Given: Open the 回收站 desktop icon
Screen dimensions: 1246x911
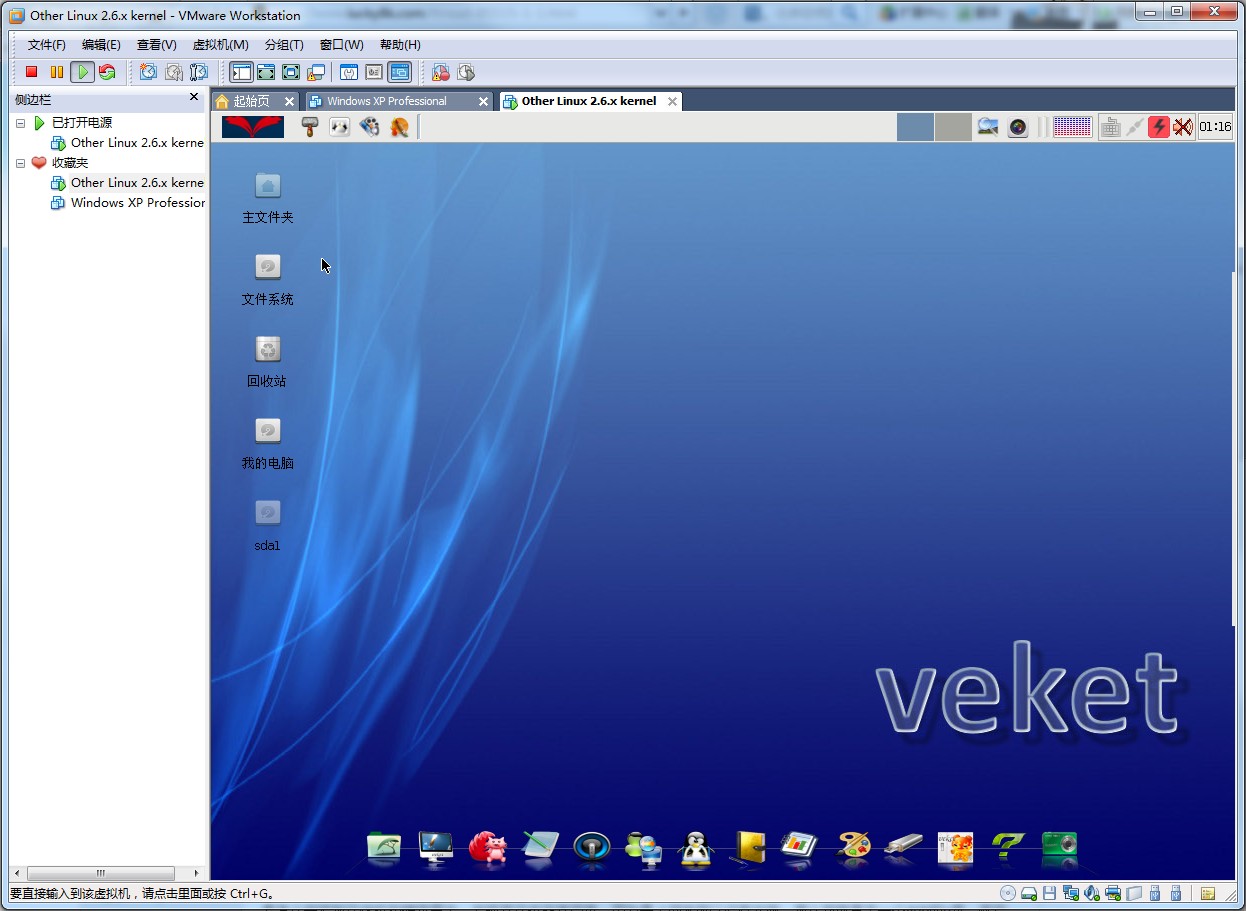Looking at the screenshot, I should 267,361.
